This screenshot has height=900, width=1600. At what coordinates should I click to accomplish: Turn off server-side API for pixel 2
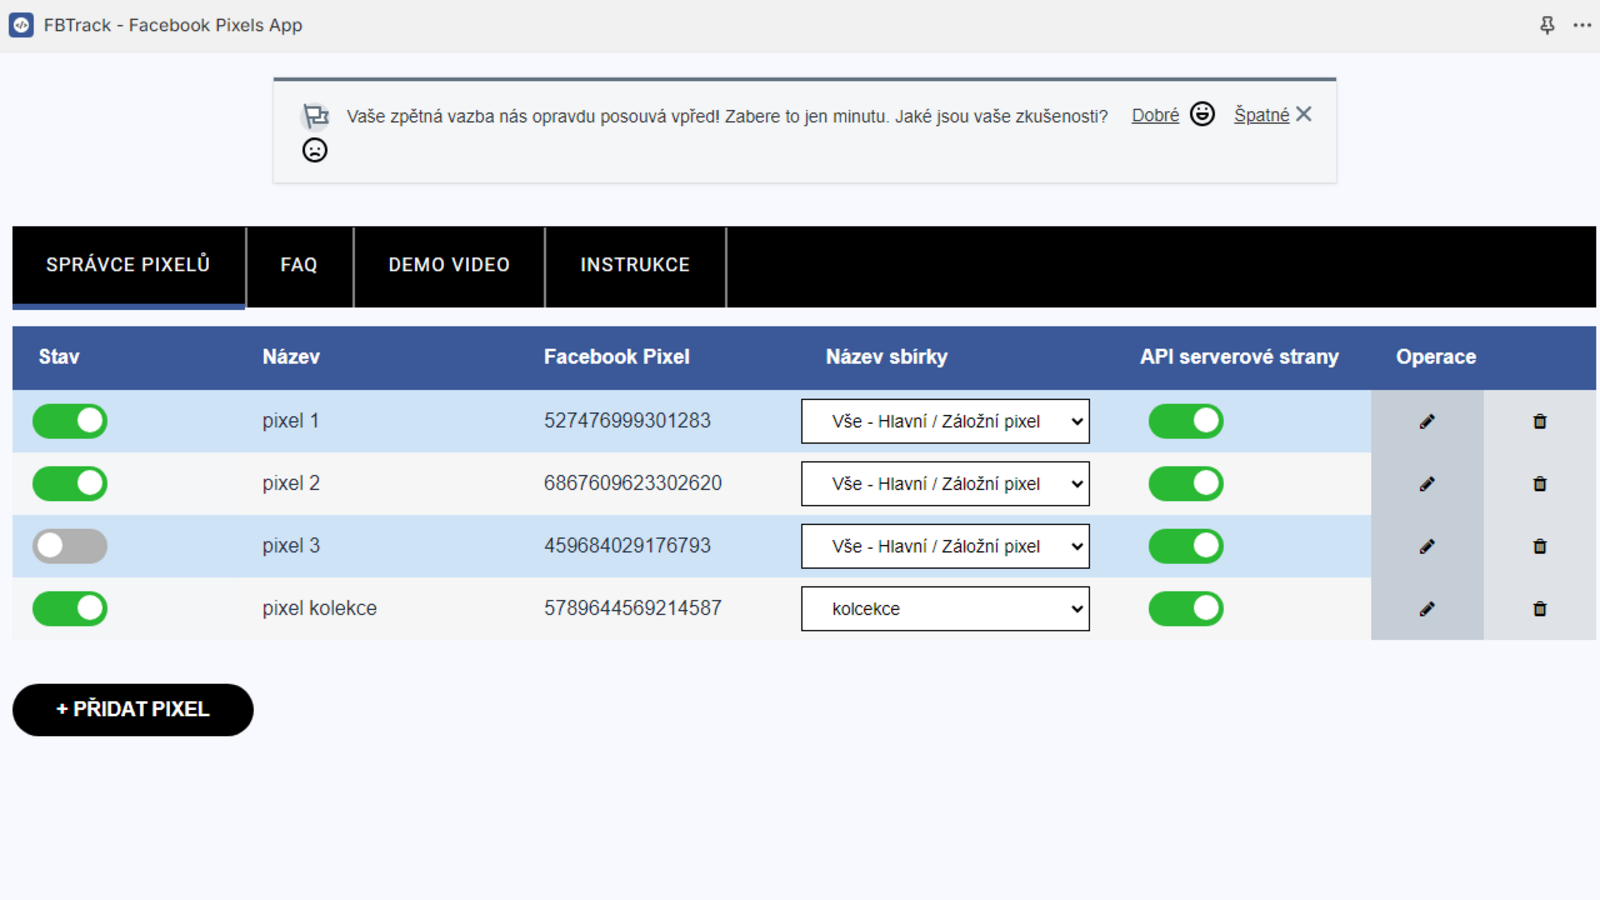click(1186, 484)
